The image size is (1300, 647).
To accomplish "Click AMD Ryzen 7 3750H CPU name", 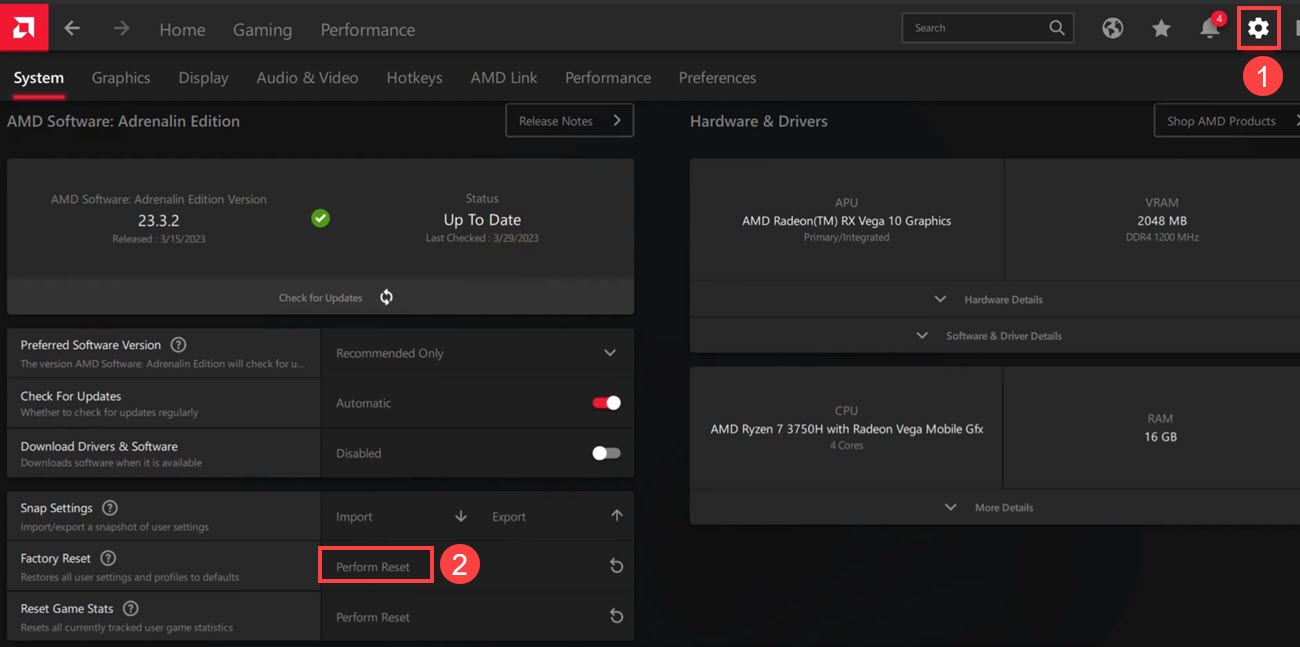I will (x=846, y=429).
